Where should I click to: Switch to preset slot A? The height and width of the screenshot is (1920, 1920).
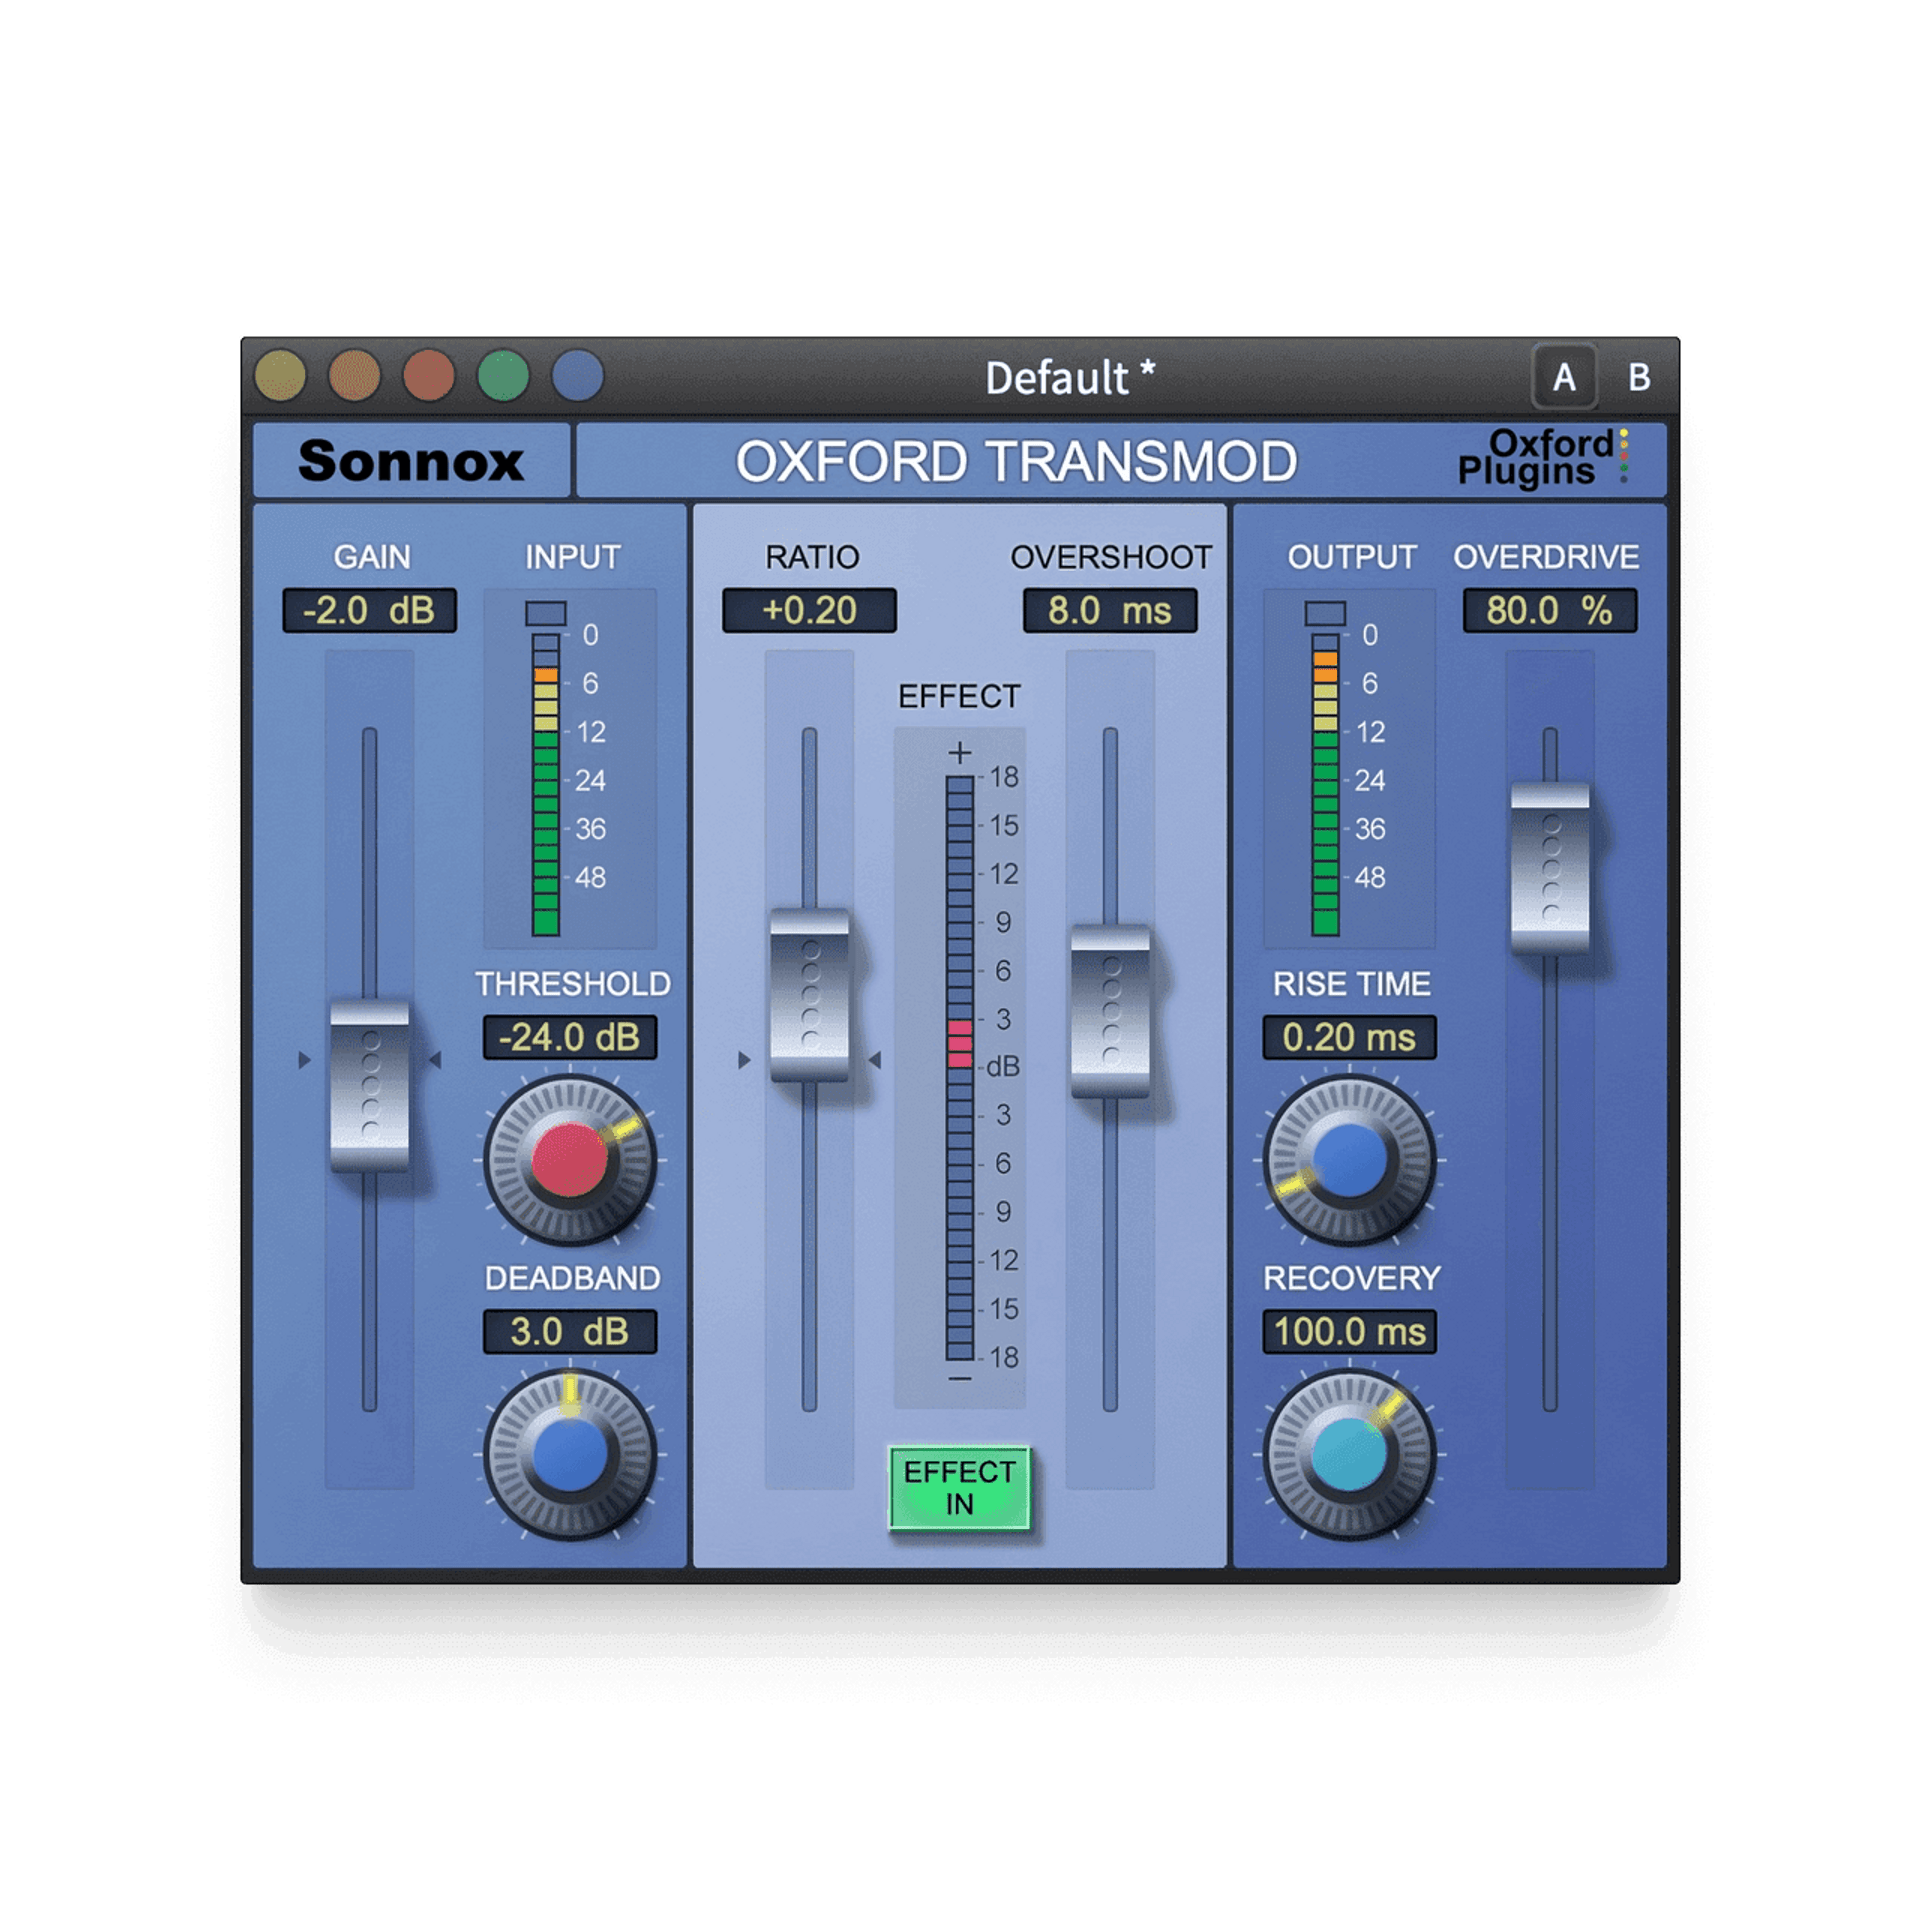1564,378
